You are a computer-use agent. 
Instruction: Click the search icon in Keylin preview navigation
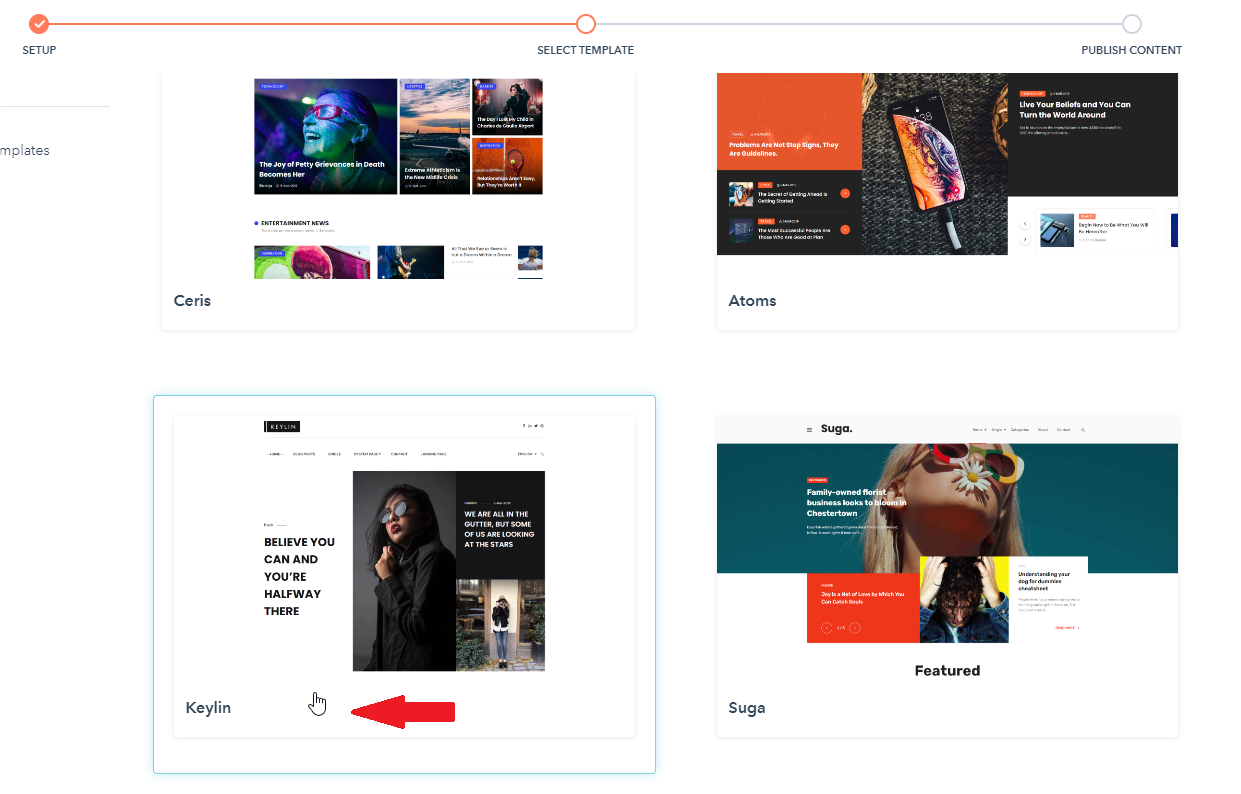click(542, 454)
